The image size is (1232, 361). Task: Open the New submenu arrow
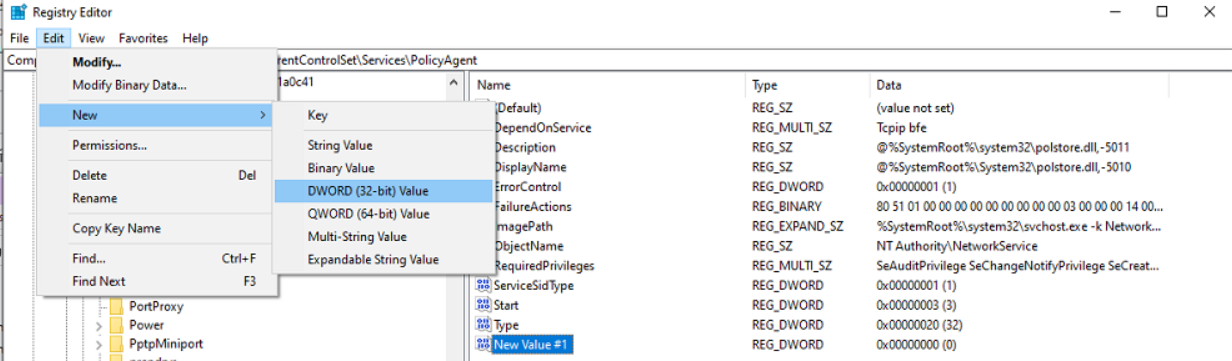(x=262, y=116)
